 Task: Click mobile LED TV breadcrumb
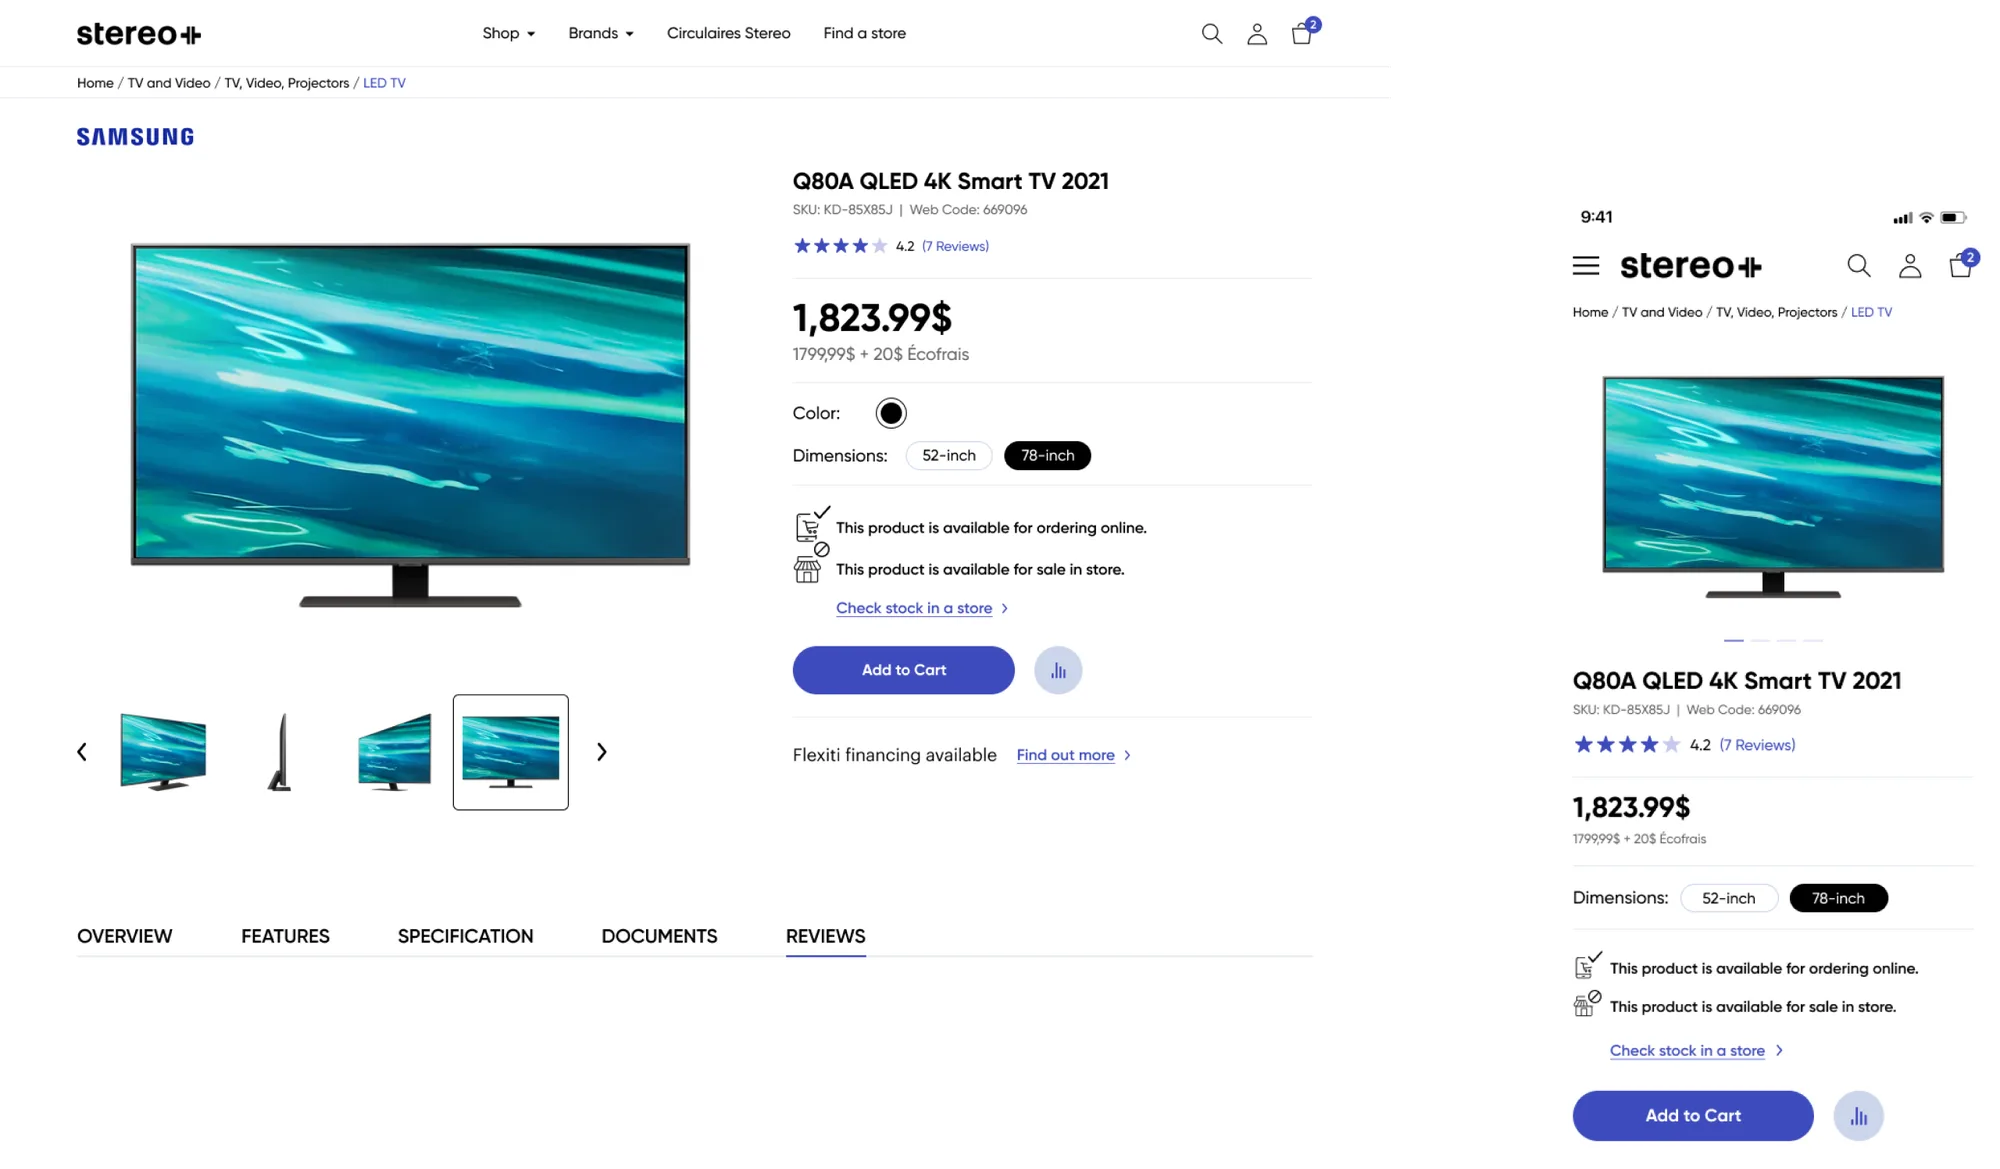(1871, 312)
